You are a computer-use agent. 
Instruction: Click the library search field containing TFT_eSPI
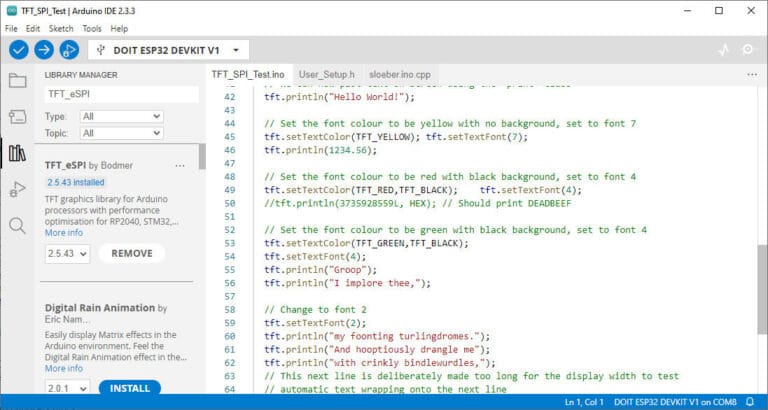(x=120, y=95)
